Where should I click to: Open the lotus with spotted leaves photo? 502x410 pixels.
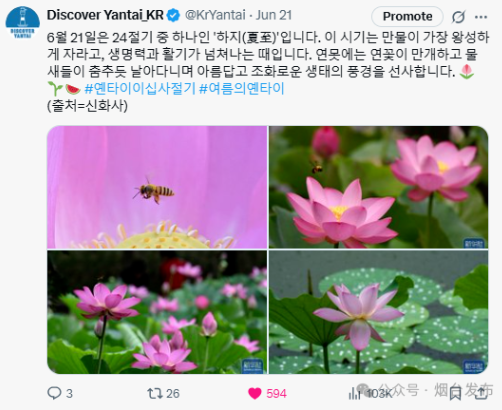[x=379, y=312]
